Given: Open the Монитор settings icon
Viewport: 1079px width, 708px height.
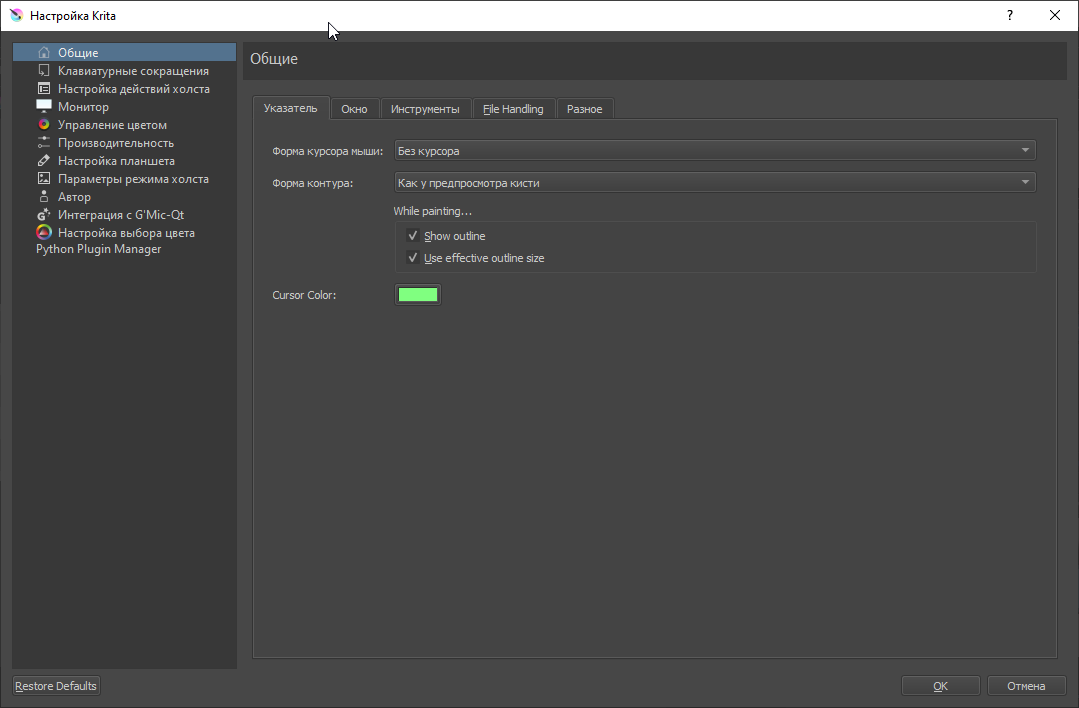Looking at the screenshot, I should [x=44, y=107].
